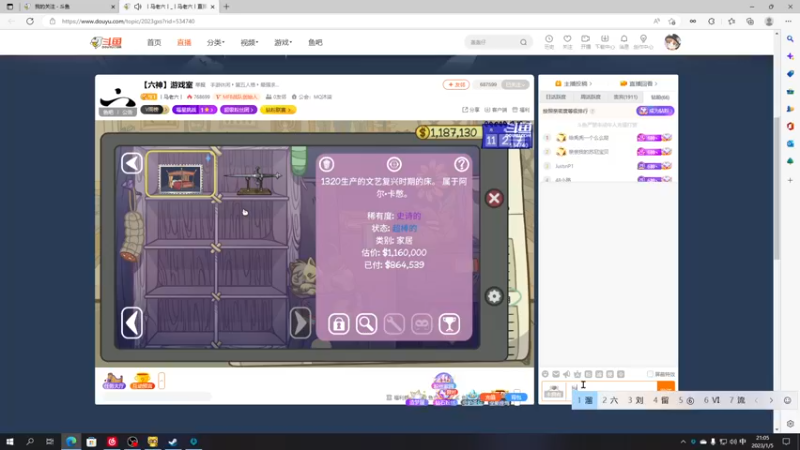The width and height of the screenshot is (800, 450).
Task: Click the orange send chat button
Action: pos(666,389)
